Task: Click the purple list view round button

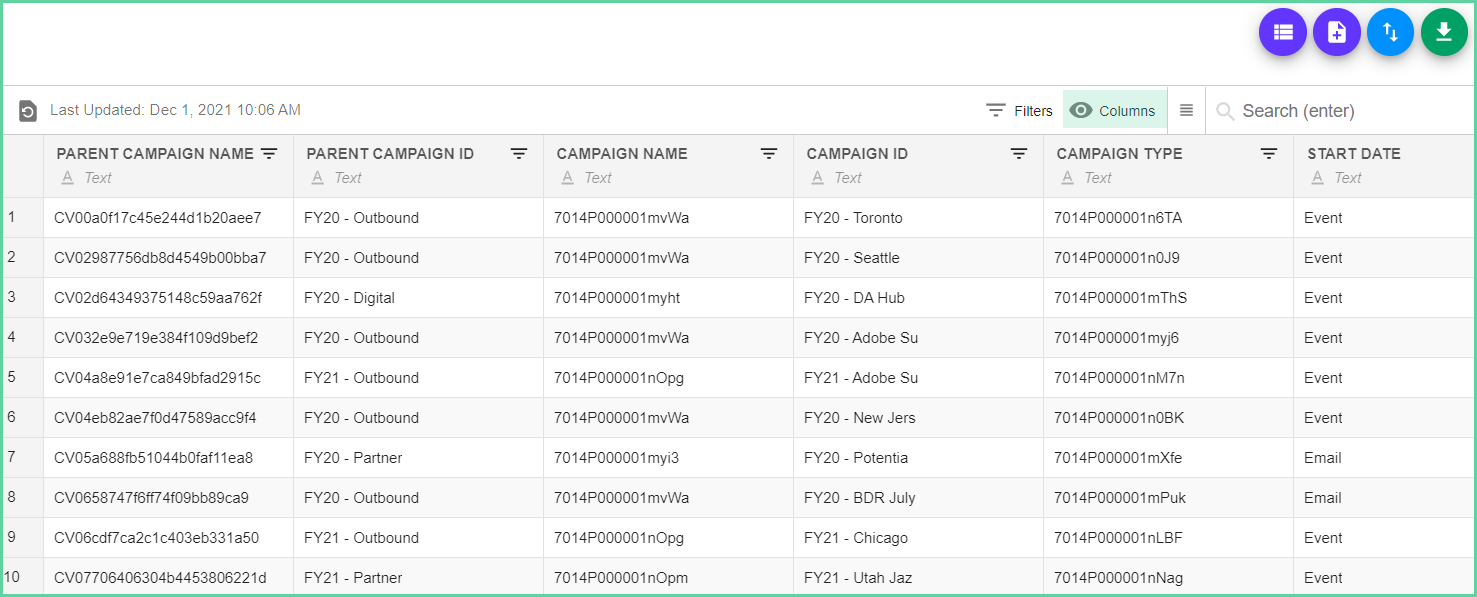Action: [1283, 32]
